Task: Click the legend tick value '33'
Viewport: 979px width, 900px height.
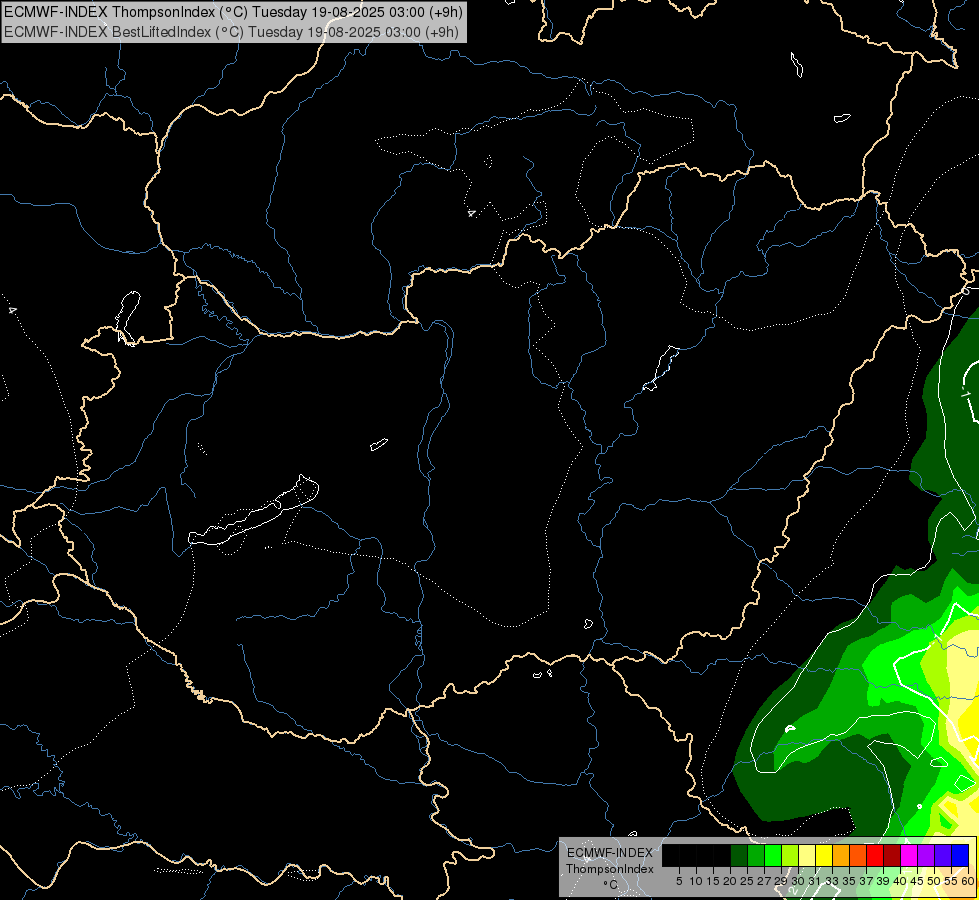Action: (x=832, y=881)
